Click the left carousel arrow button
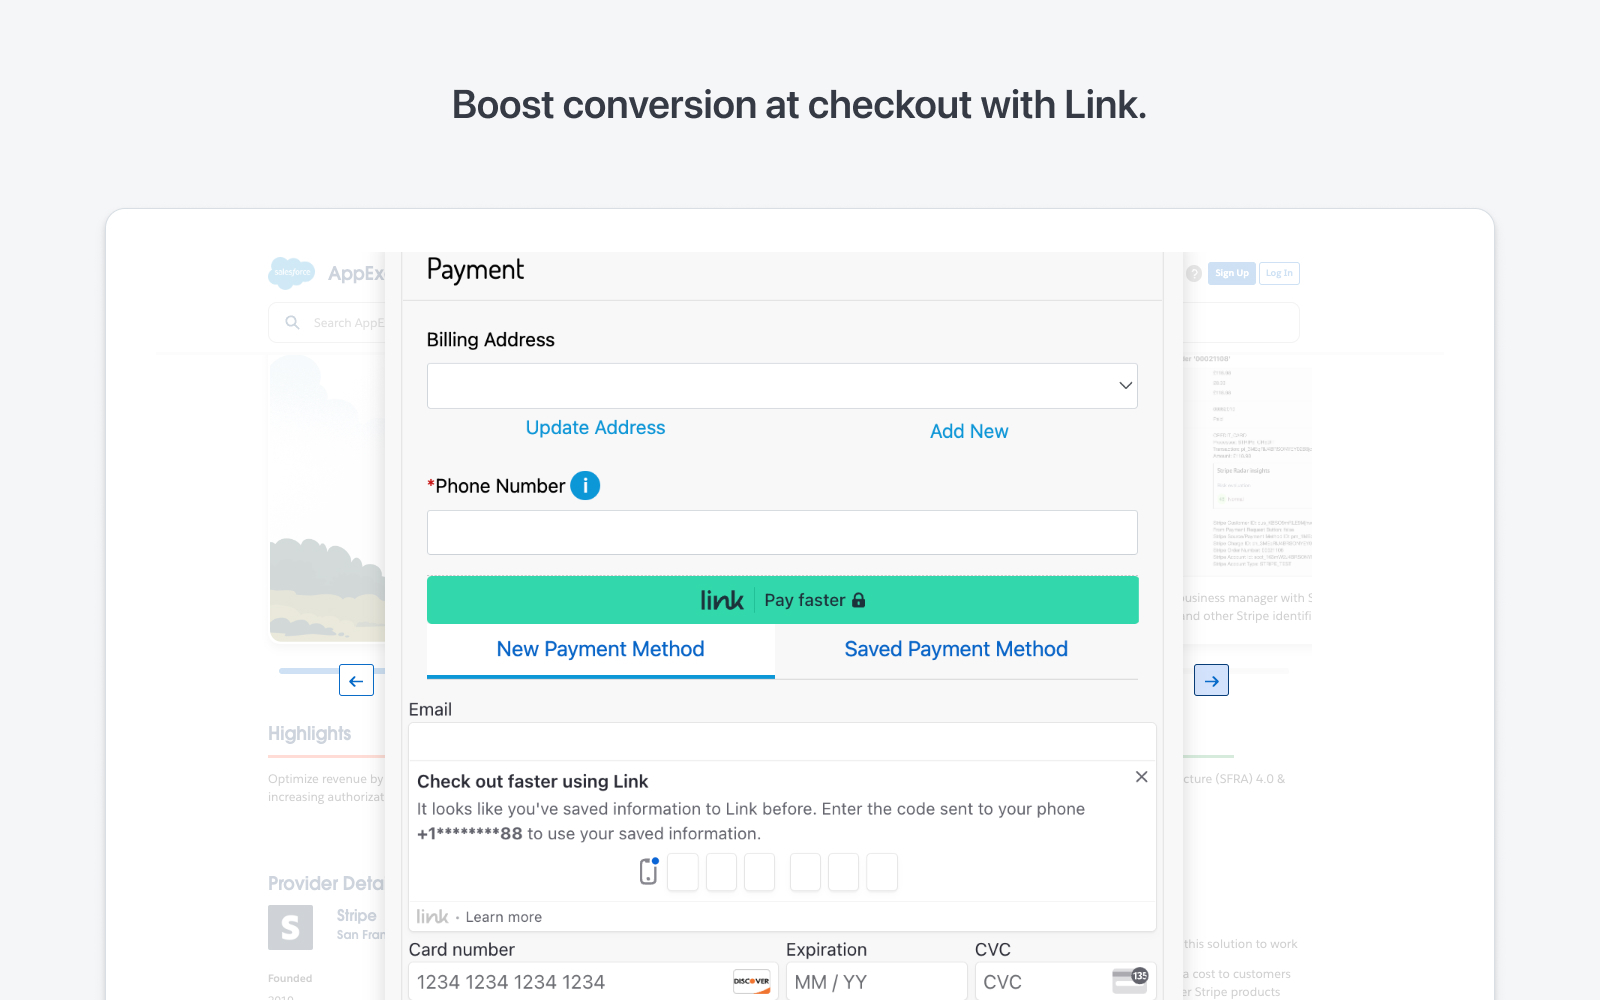1600x1000 pixels. click(356, 680)
